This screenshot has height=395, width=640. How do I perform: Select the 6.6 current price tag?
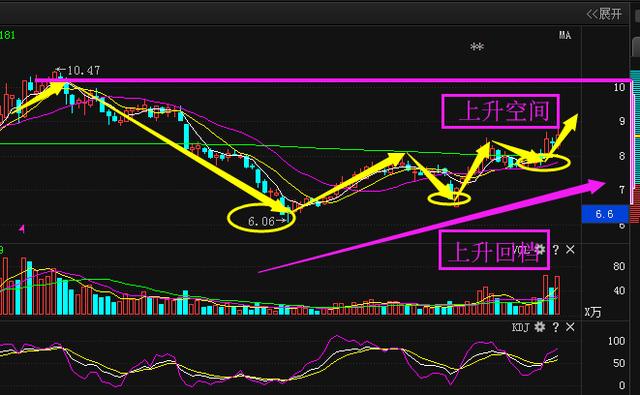coord(604,214)
